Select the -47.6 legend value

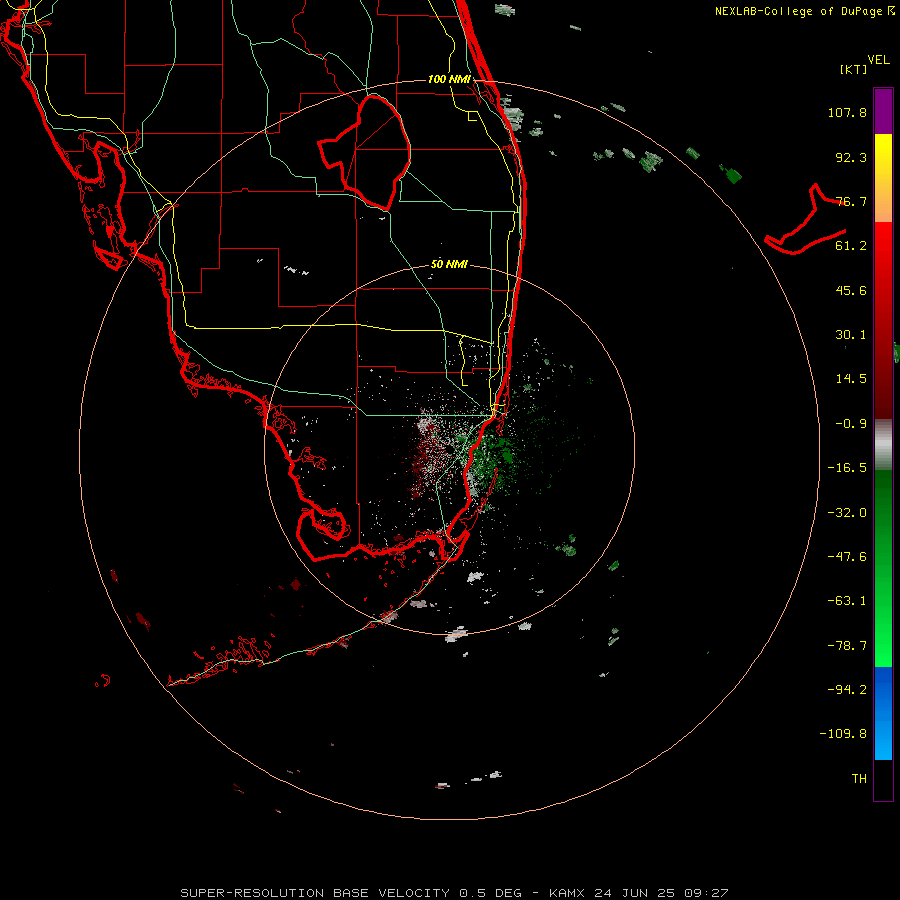pyautogui.click(x=847, y=557)
